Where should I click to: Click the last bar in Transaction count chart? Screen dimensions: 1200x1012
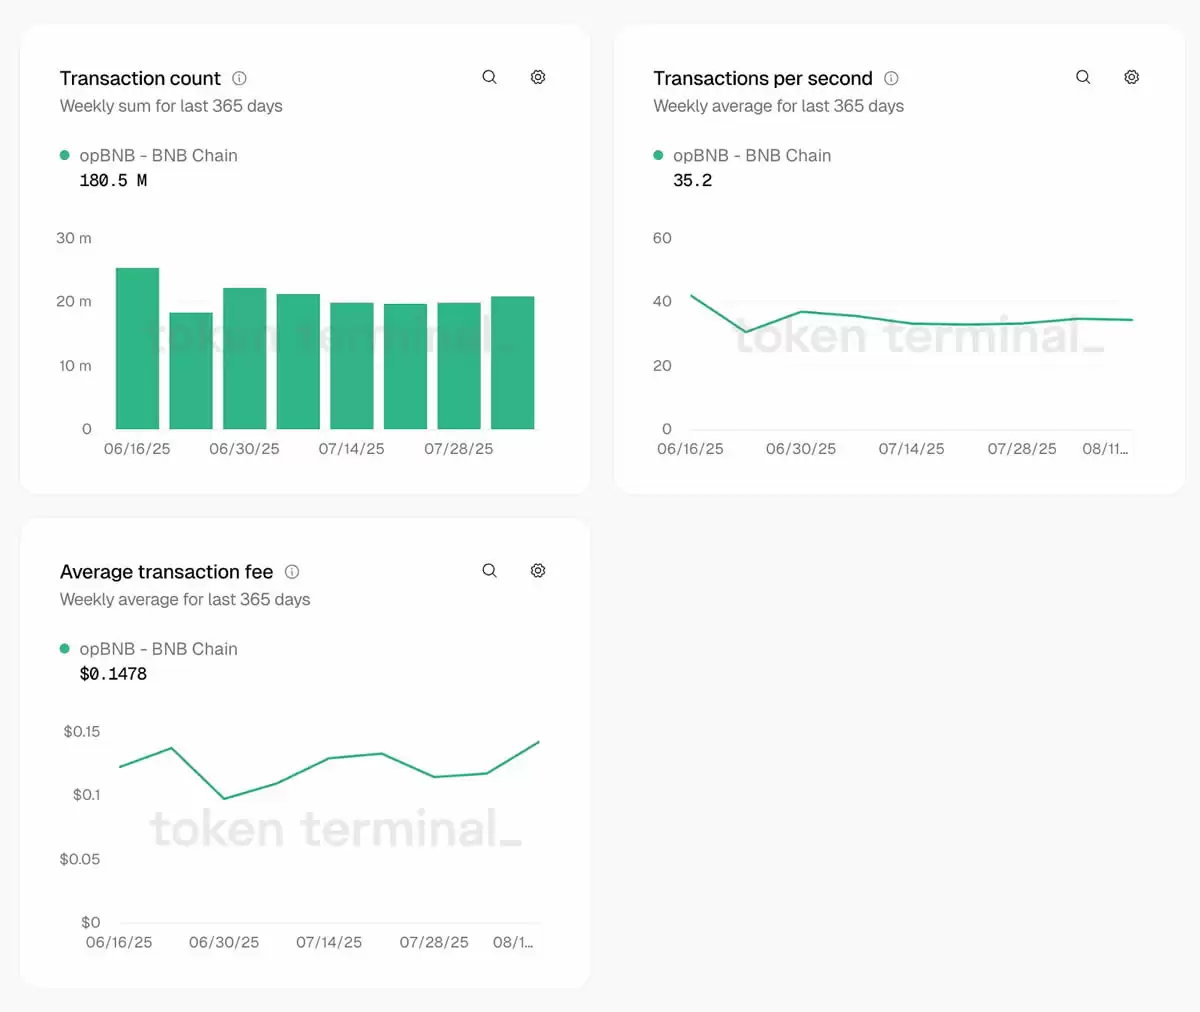pyautogui.click(x=512, y=362)
